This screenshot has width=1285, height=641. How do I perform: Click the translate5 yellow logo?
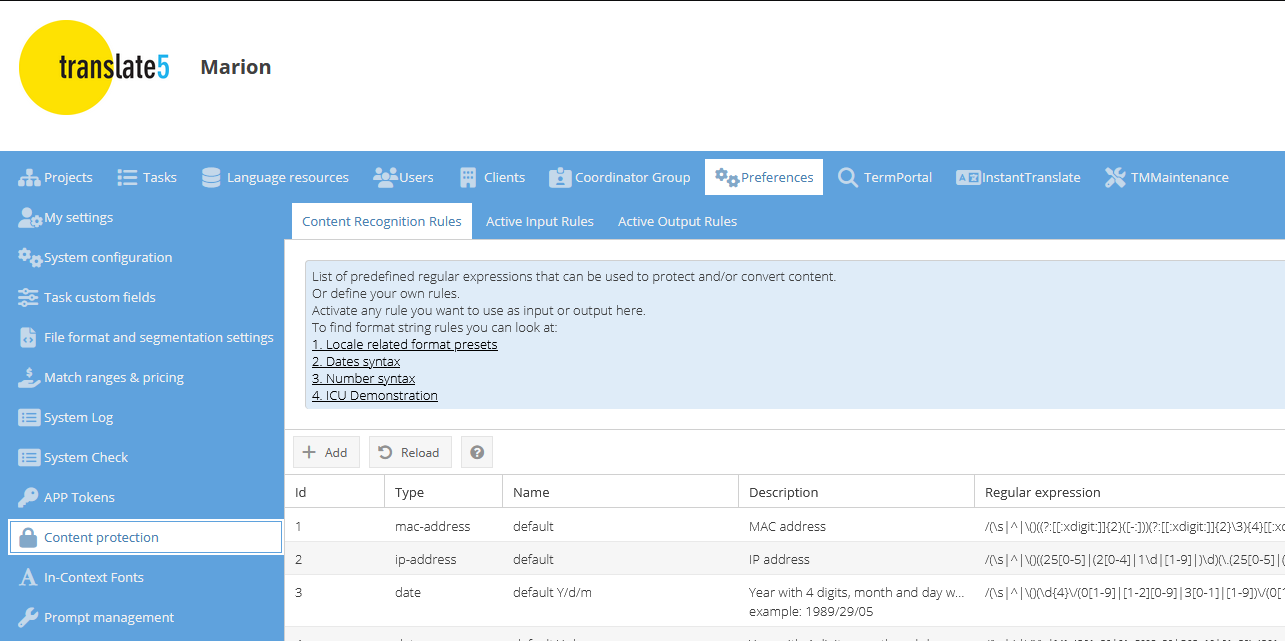click(94, 67)
